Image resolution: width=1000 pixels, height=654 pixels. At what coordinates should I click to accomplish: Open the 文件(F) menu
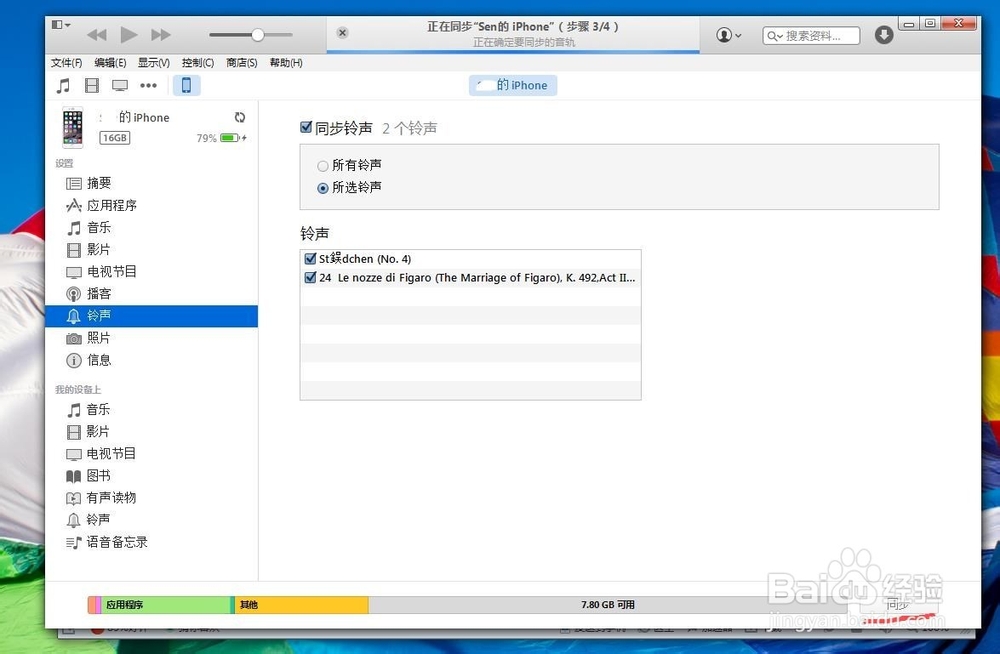66,63
